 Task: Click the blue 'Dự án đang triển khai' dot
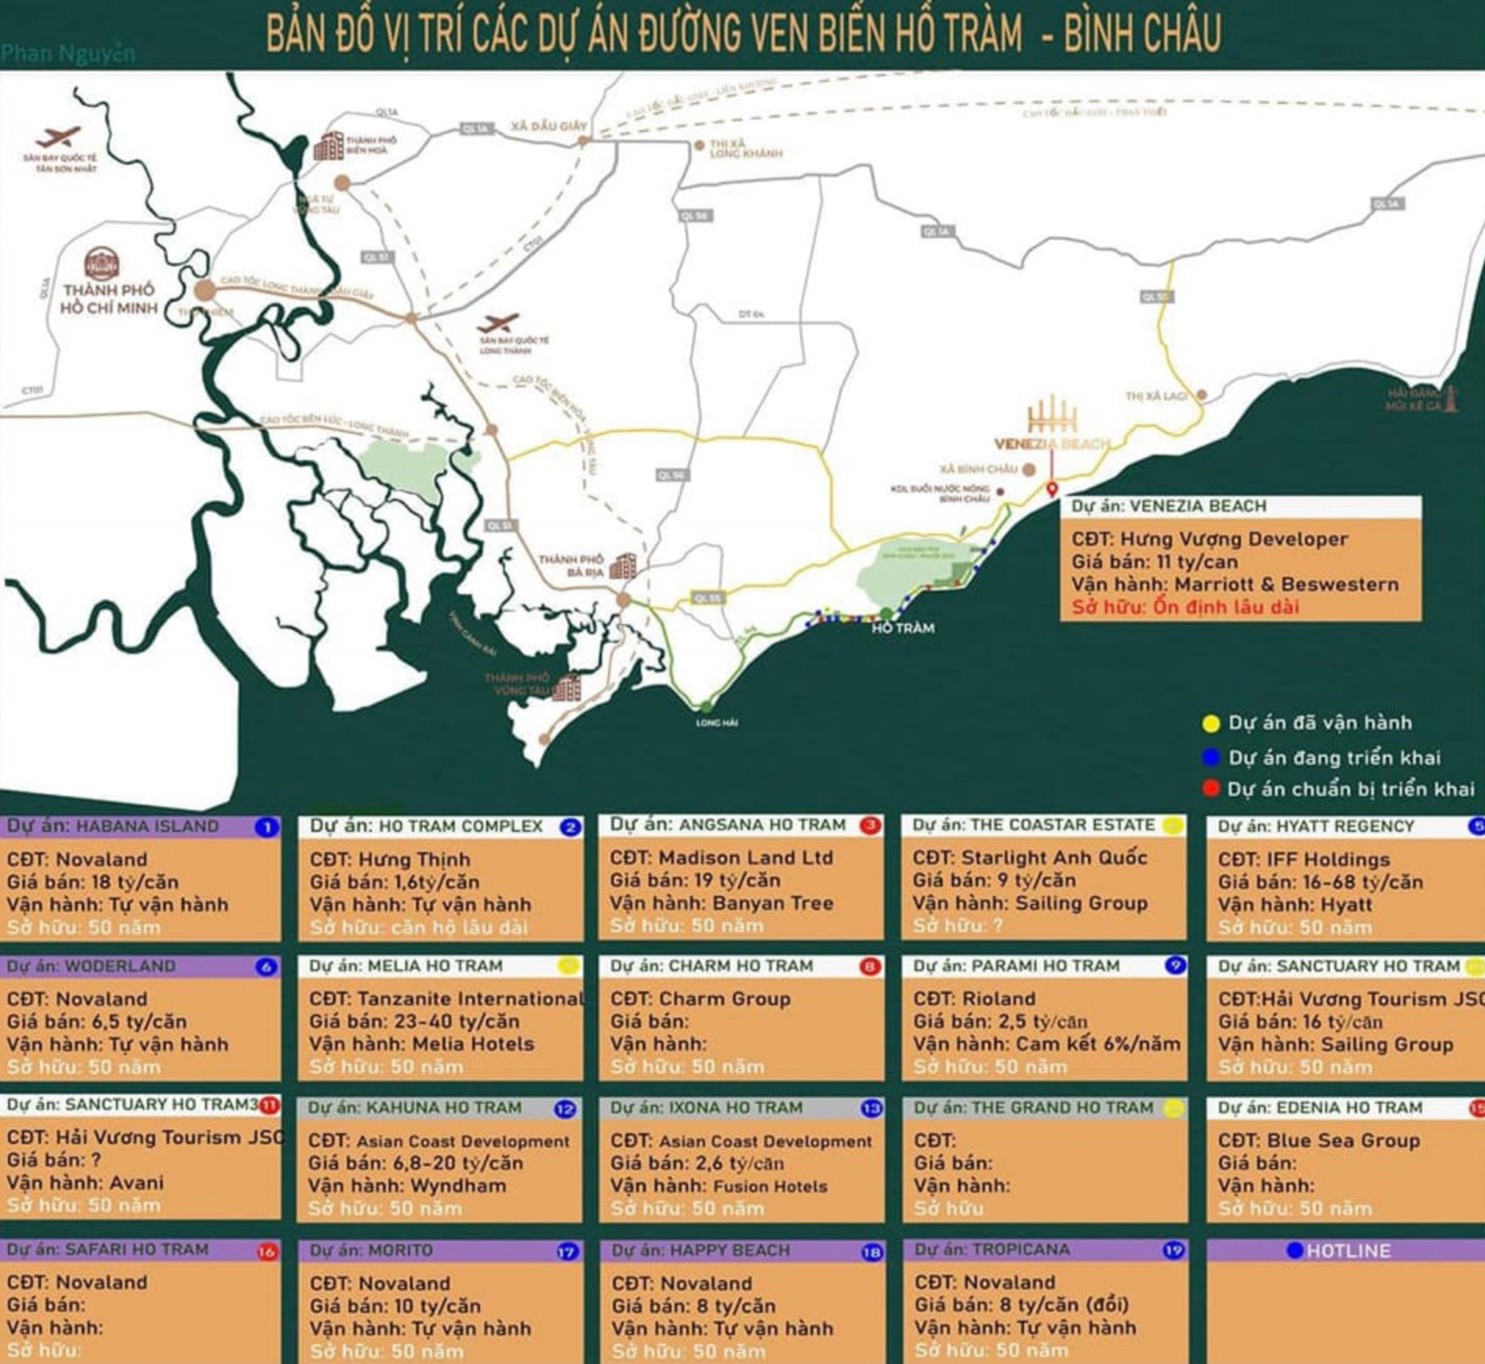click(x=1211, y=757)
